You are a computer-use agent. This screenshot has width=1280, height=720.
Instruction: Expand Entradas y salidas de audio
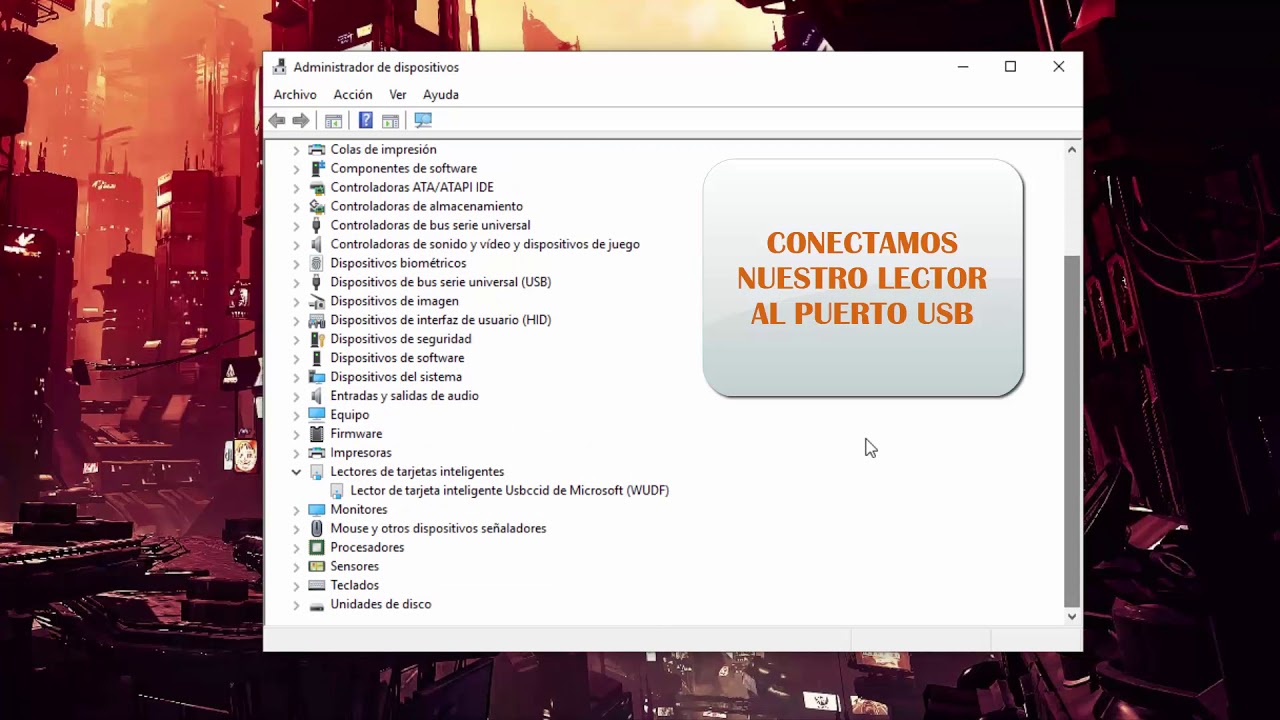296,396
